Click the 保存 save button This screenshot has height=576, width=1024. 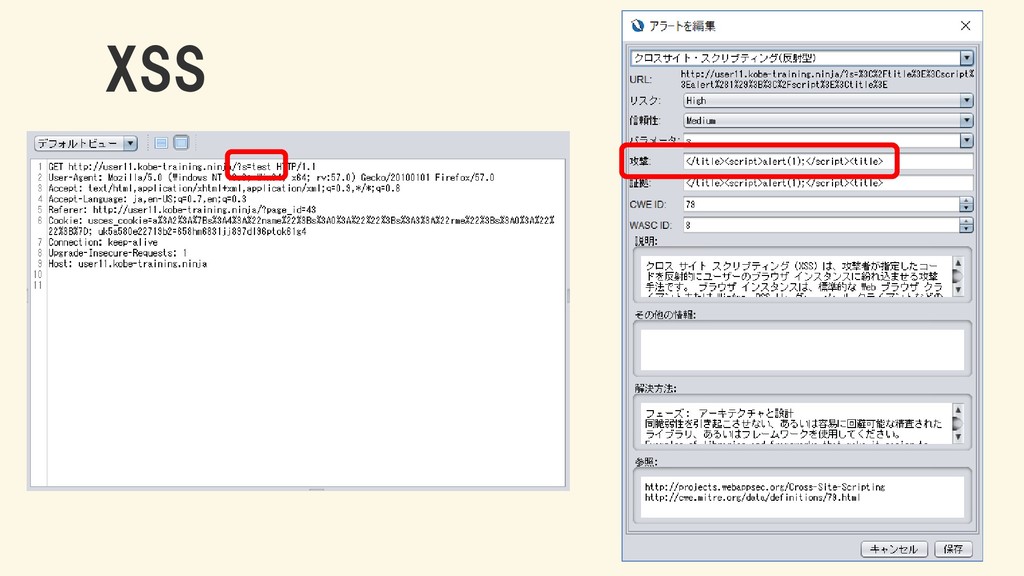pyautogui.click(x=953, y=549)
